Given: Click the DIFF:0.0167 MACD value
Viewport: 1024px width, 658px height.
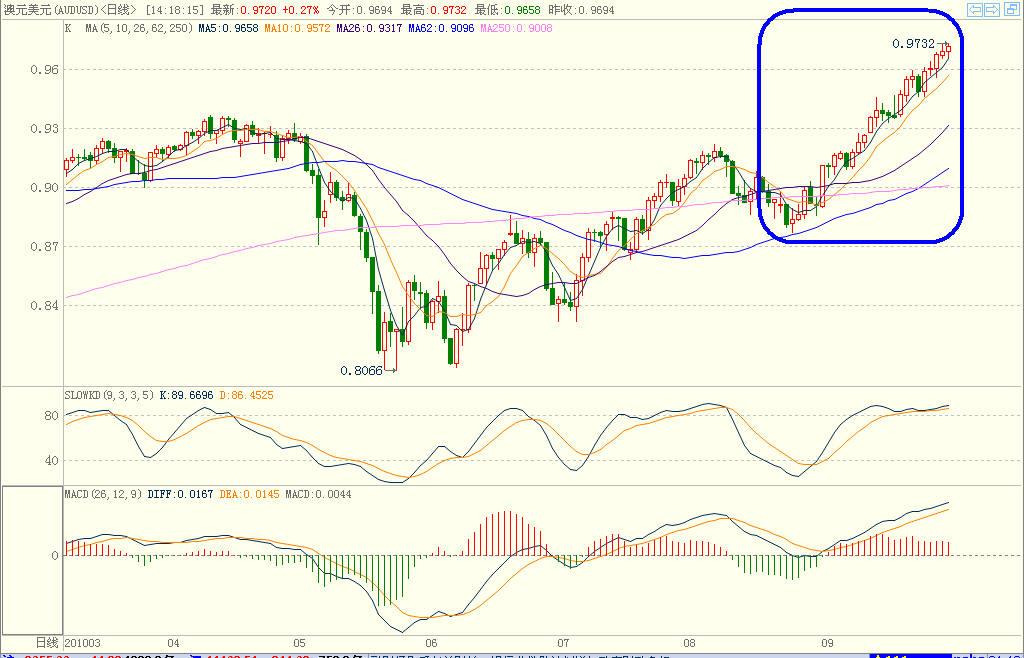Looking at the screenshot, I should coord(180,494).
